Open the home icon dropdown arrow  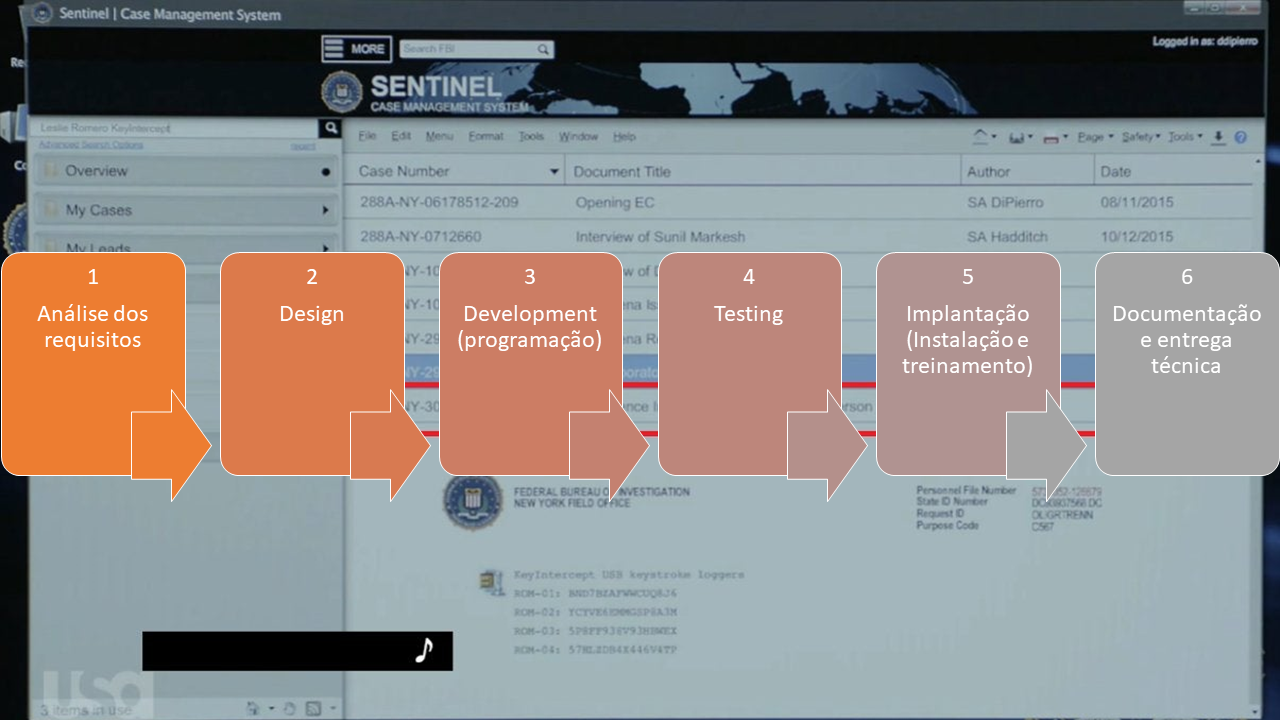pyautogui.click(x=993, y=138)
